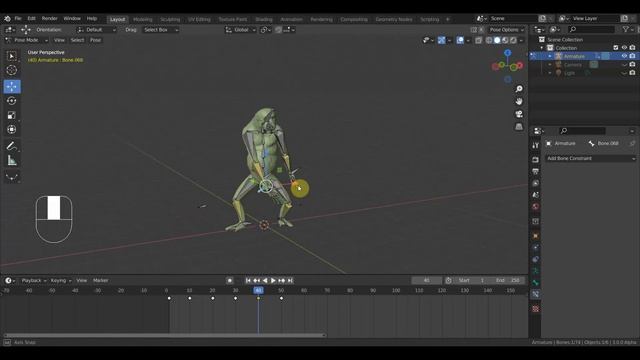The height and width of the screenshot is (360, 640).
Task: Click the pan view hand icon
Action: [x=519, y=101]
